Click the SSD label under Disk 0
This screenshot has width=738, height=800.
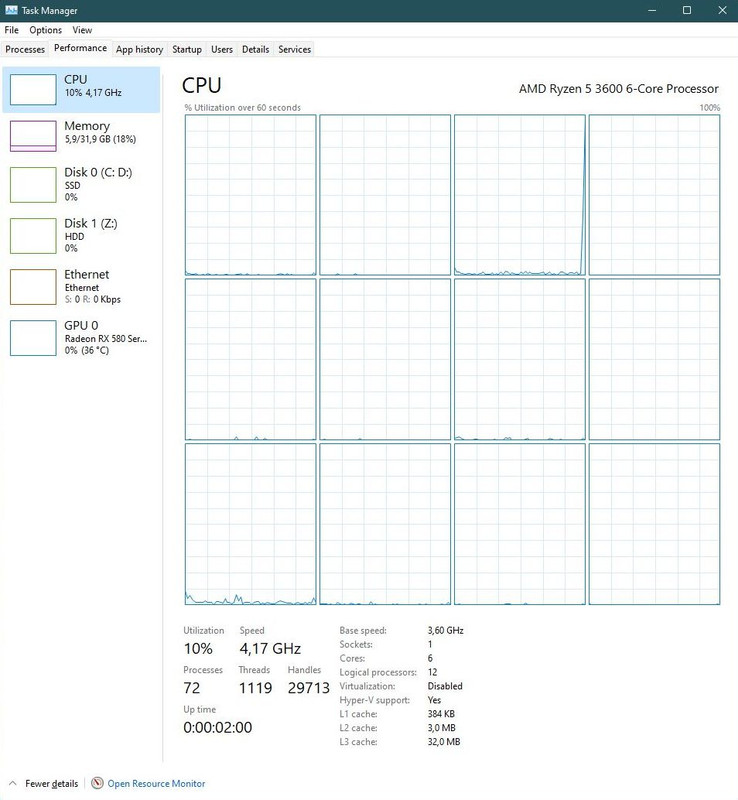click(72, 185)
